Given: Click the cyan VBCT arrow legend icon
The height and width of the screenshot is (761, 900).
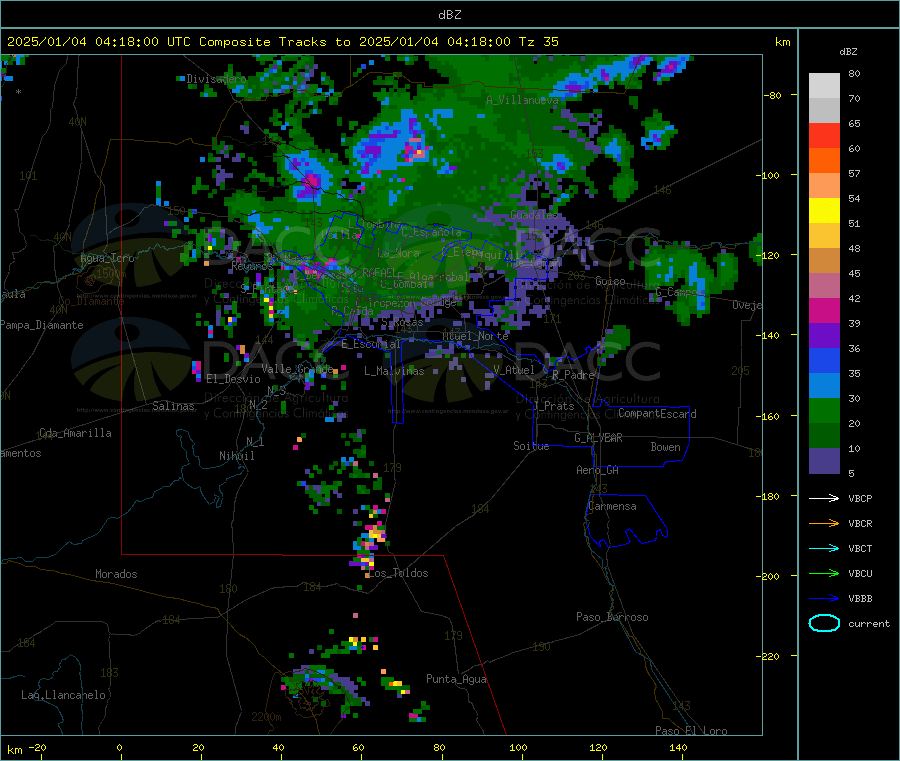Looking at the screenshot, I should pos(824,548).
